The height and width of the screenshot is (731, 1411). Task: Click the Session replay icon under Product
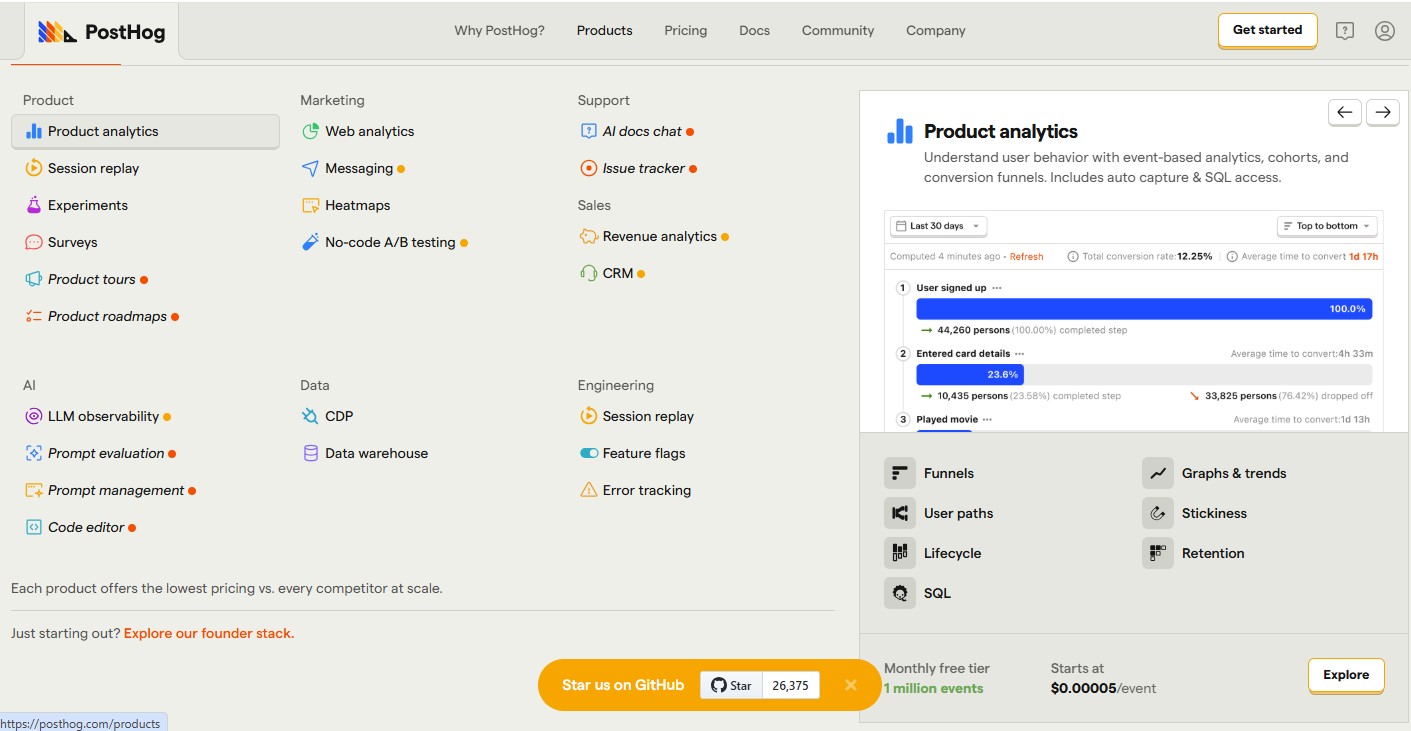point(34,168)
